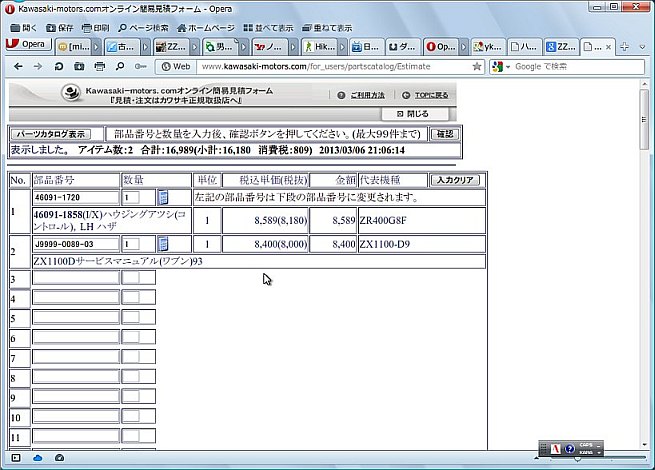Click the 保存 save toolbar item
This screenshot has height=470, width=655.
pyautogui.click(x=59, y=28)
